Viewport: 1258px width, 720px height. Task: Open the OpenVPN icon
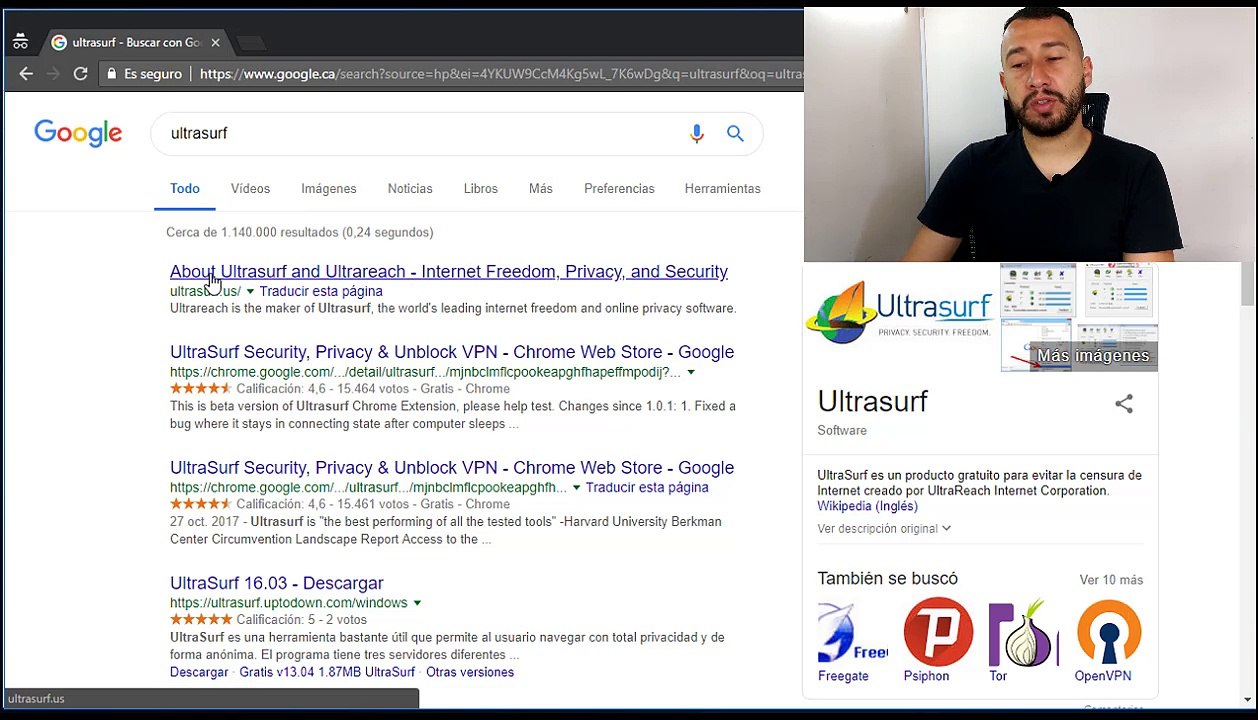click(1109, 632)
